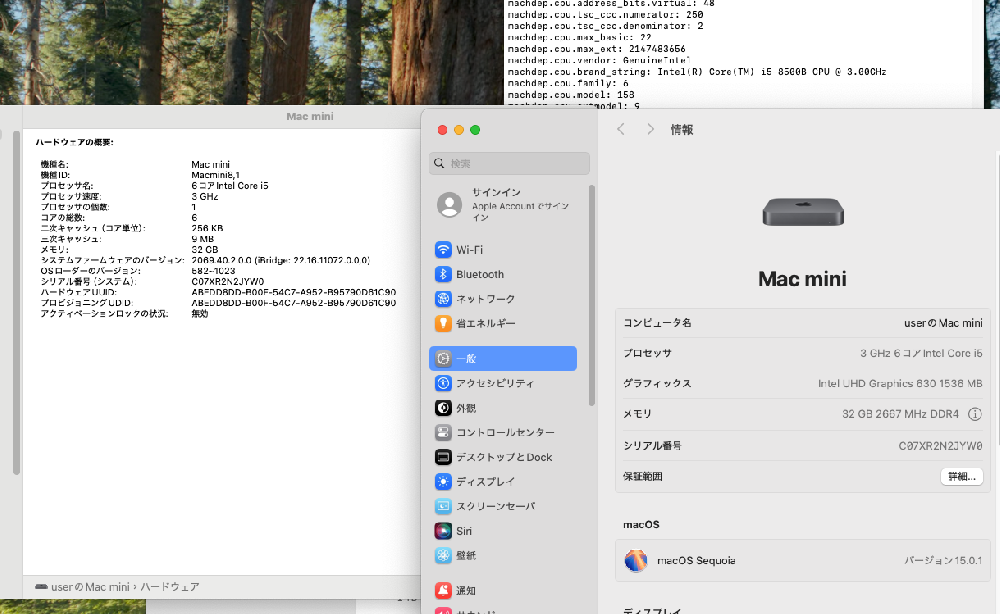Screen dimensions: 1000x614
Task: Select the Siri sidebar label
Action: (x=464, y=531)
